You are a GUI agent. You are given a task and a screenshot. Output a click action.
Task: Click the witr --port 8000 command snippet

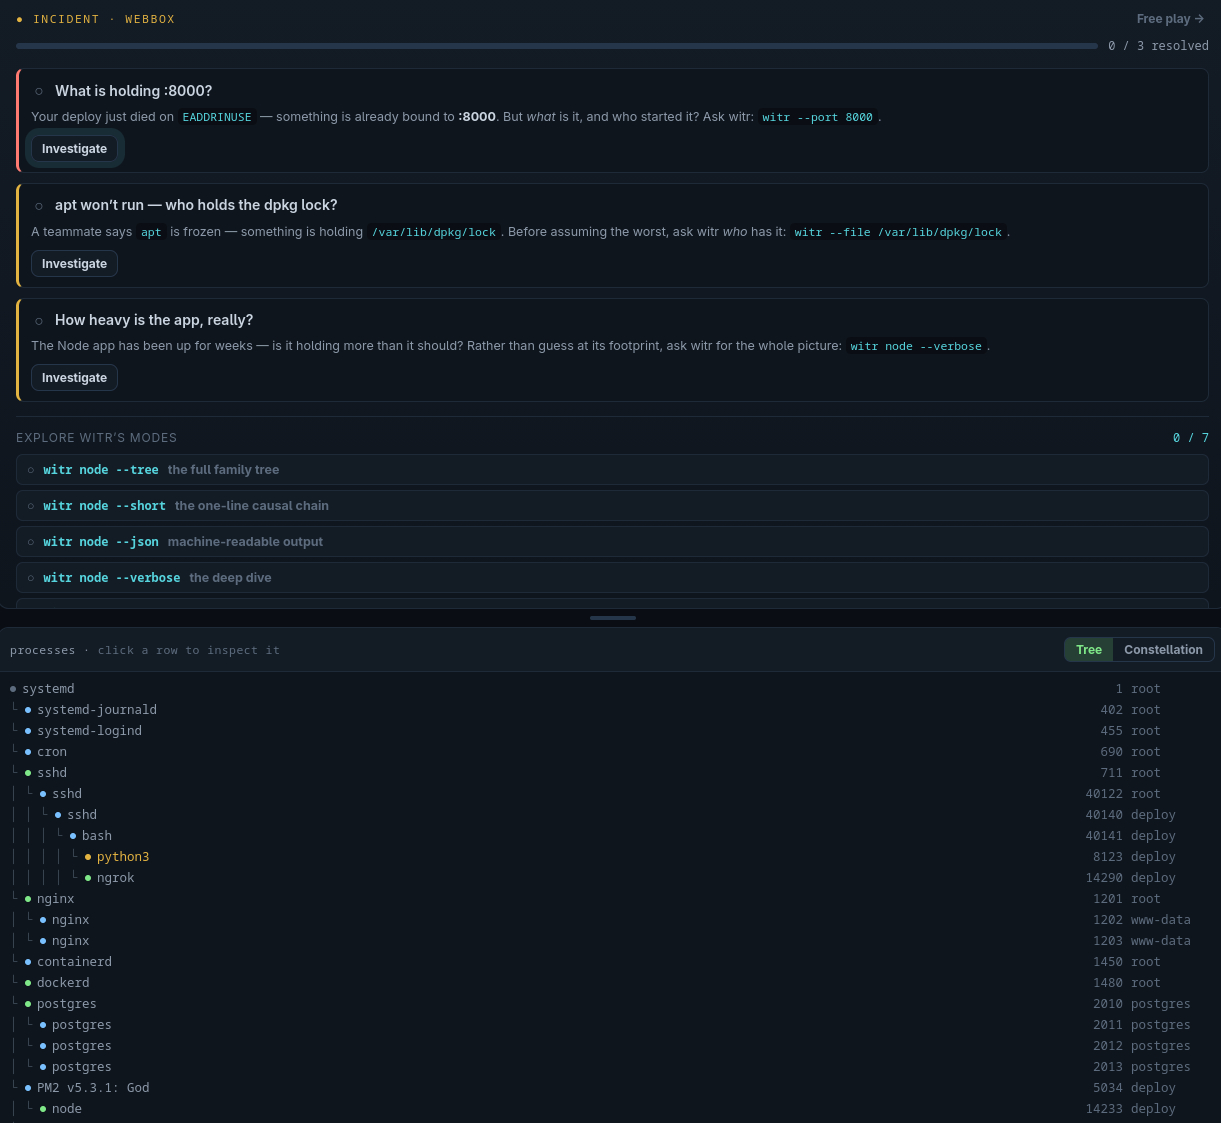(817, 117)
